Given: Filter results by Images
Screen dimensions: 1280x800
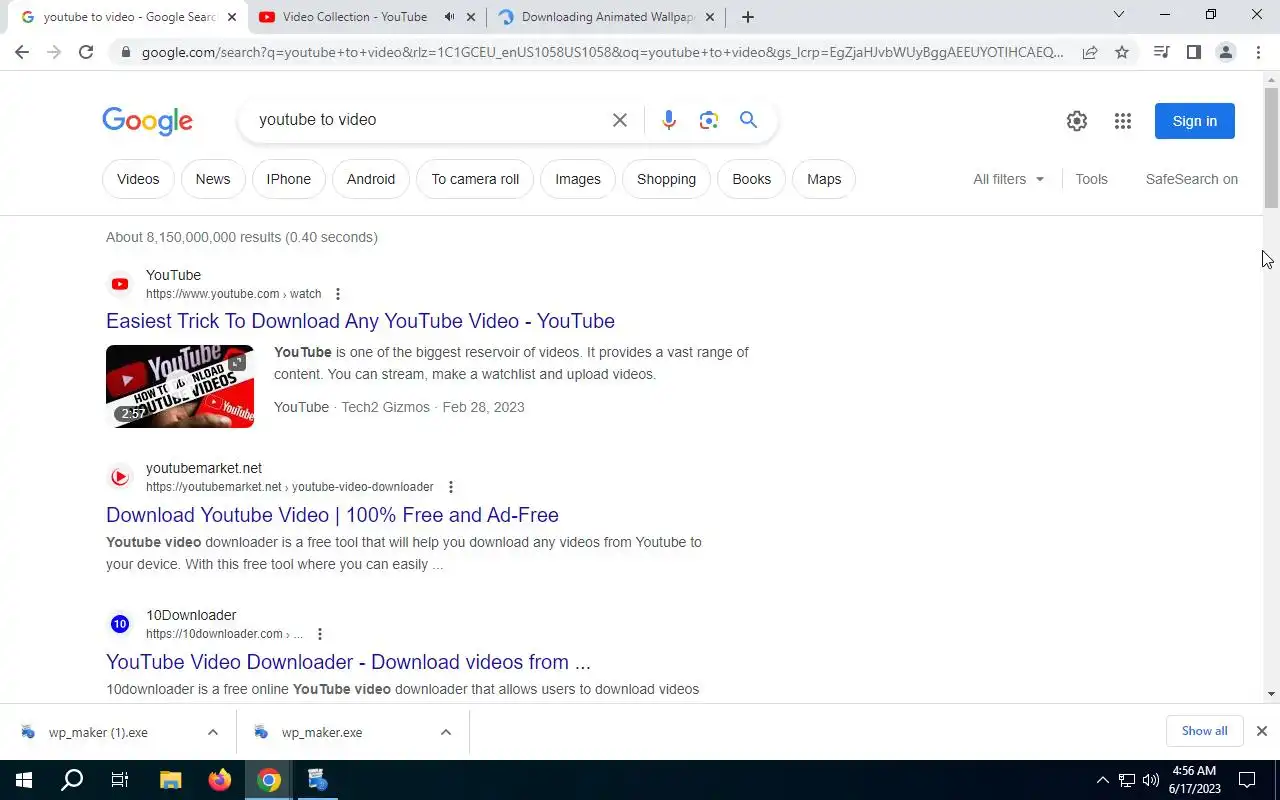Looking at the screenshot, I should [578, 179].
